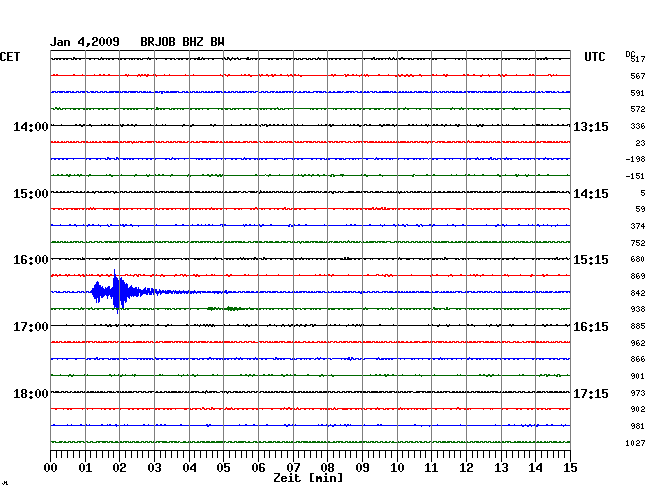Click the '04' minute axis tick label

click(x=189, y=468)
